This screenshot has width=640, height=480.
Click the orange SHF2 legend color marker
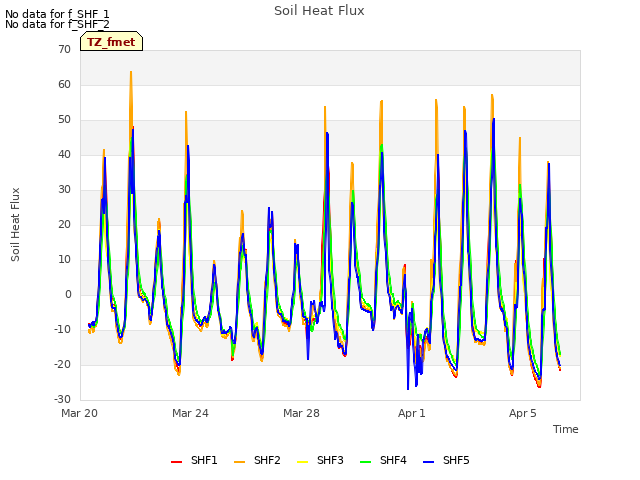coord(239,462)
